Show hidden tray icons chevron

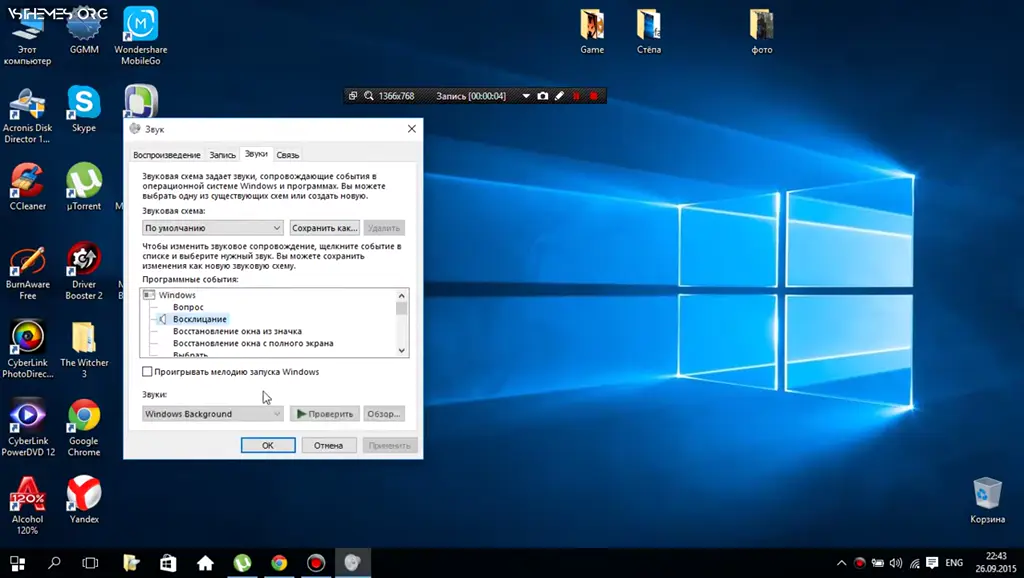click(841, 563)
